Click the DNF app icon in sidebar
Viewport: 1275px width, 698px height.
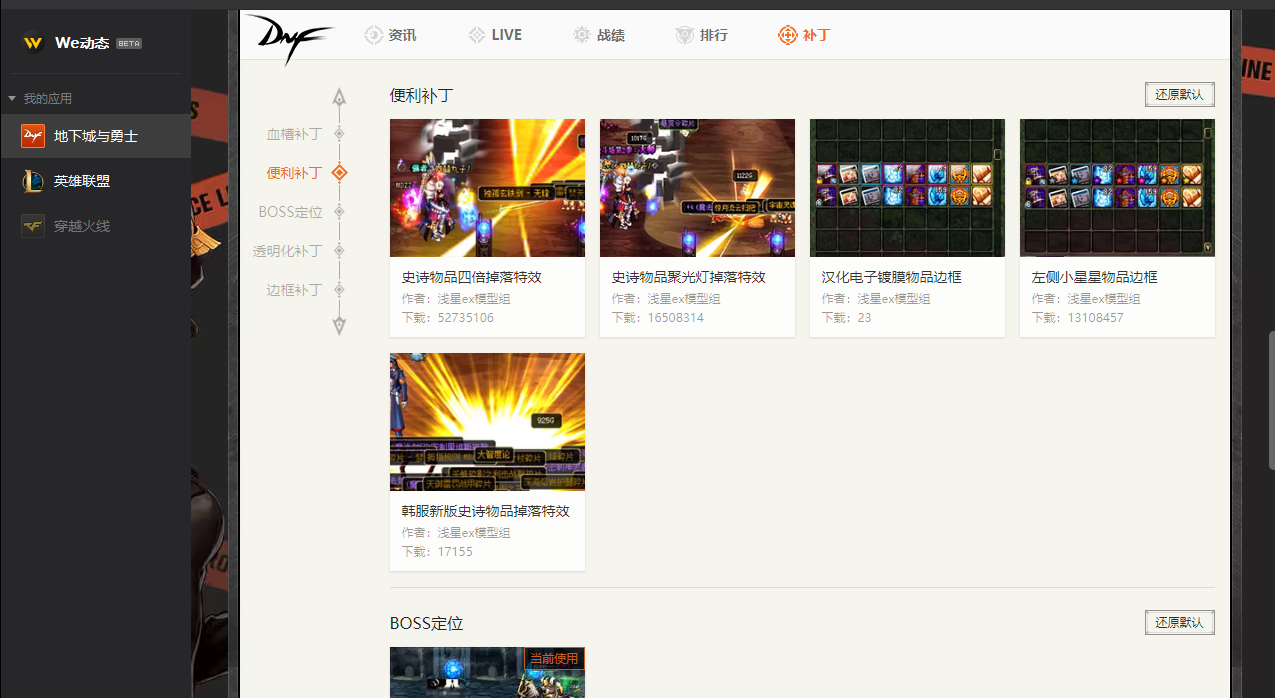(33, 136)
